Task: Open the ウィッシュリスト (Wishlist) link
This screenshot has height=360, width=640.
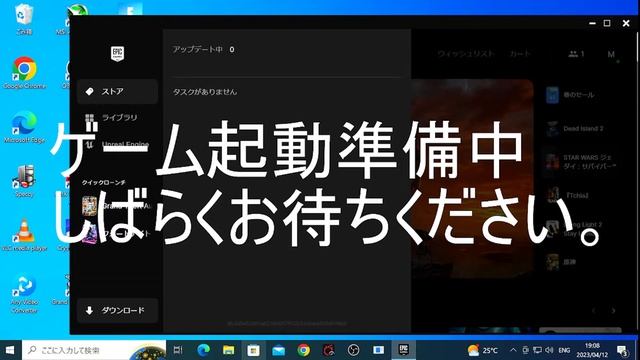Action: (466, 53)
